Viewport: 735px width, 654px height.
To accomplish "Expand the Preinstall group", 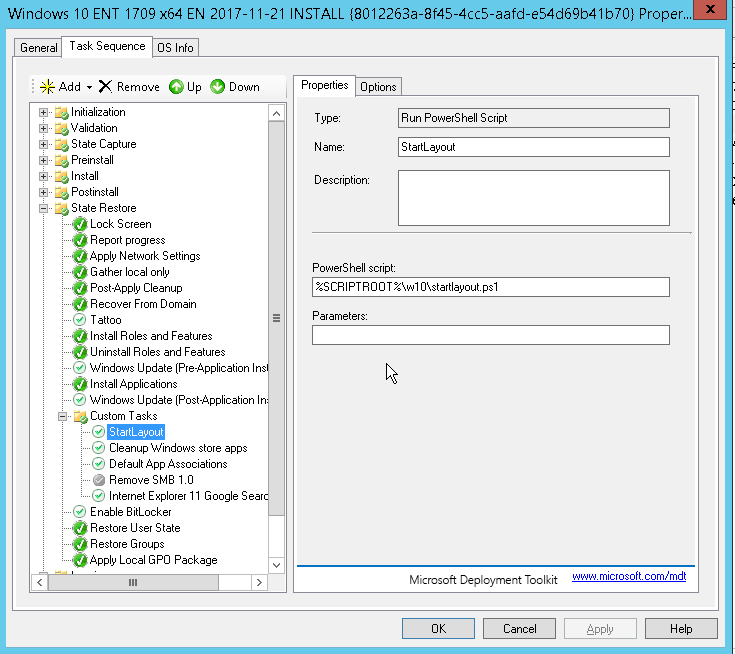I will tap(43, 160).
